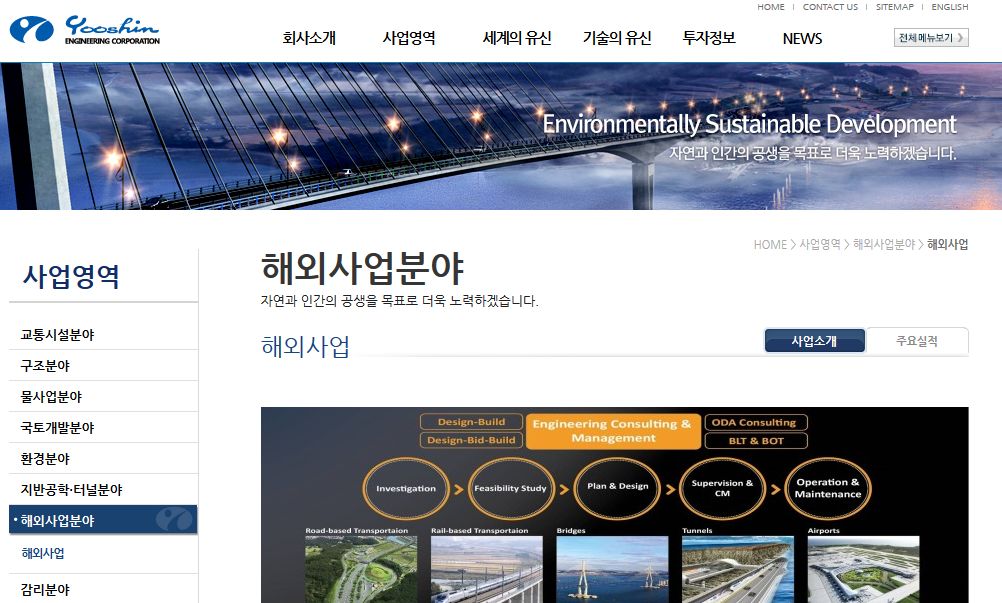Select 구조분야 from the left sidebar

(46, 366)
